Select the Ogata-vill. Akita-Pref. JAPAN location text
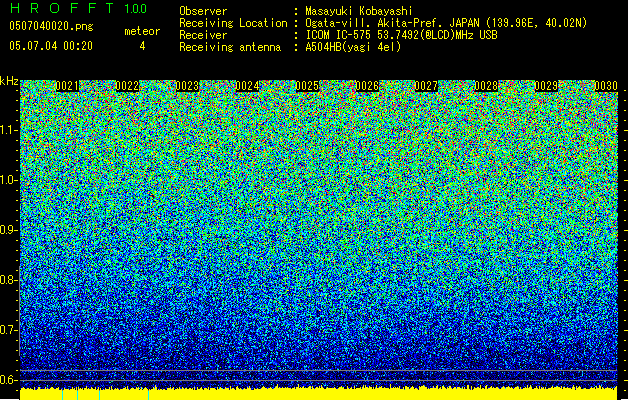Screen dimensions: 629x400 pyautogui.click(x=446, y=23)
